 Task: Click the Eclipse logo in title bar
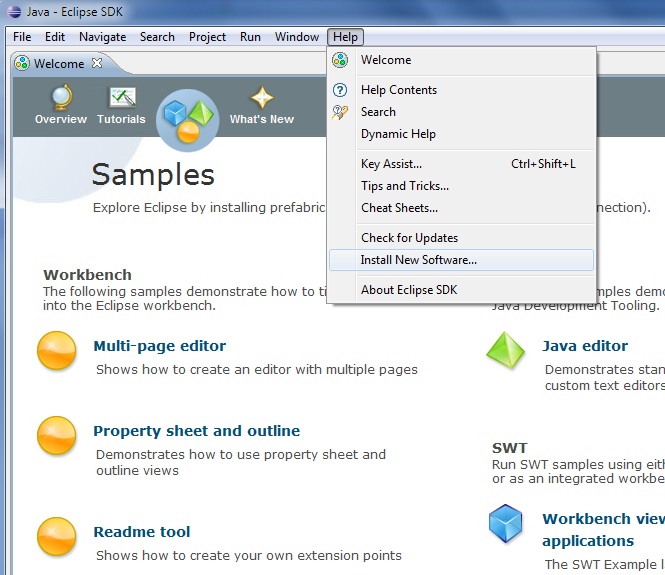coord(14,11)
